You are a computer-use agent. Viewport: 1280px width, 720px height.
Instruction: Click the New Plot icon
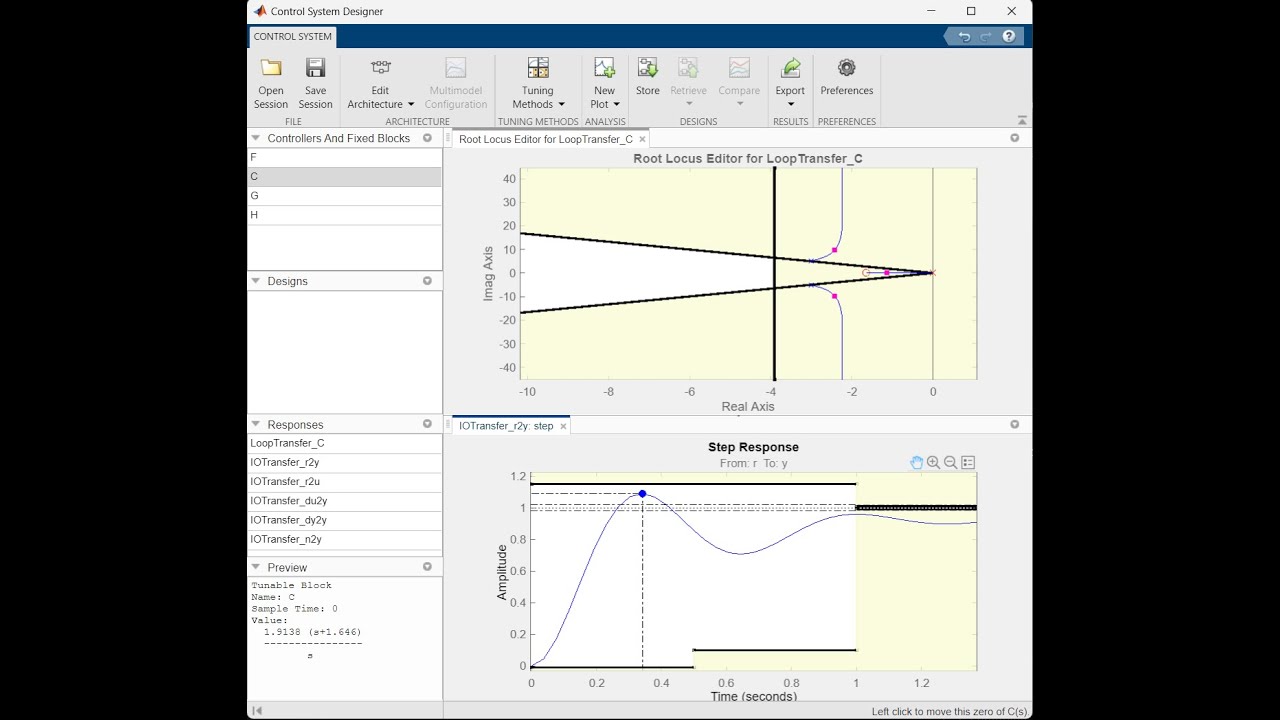pyautogui.click(x=604, y=68)
